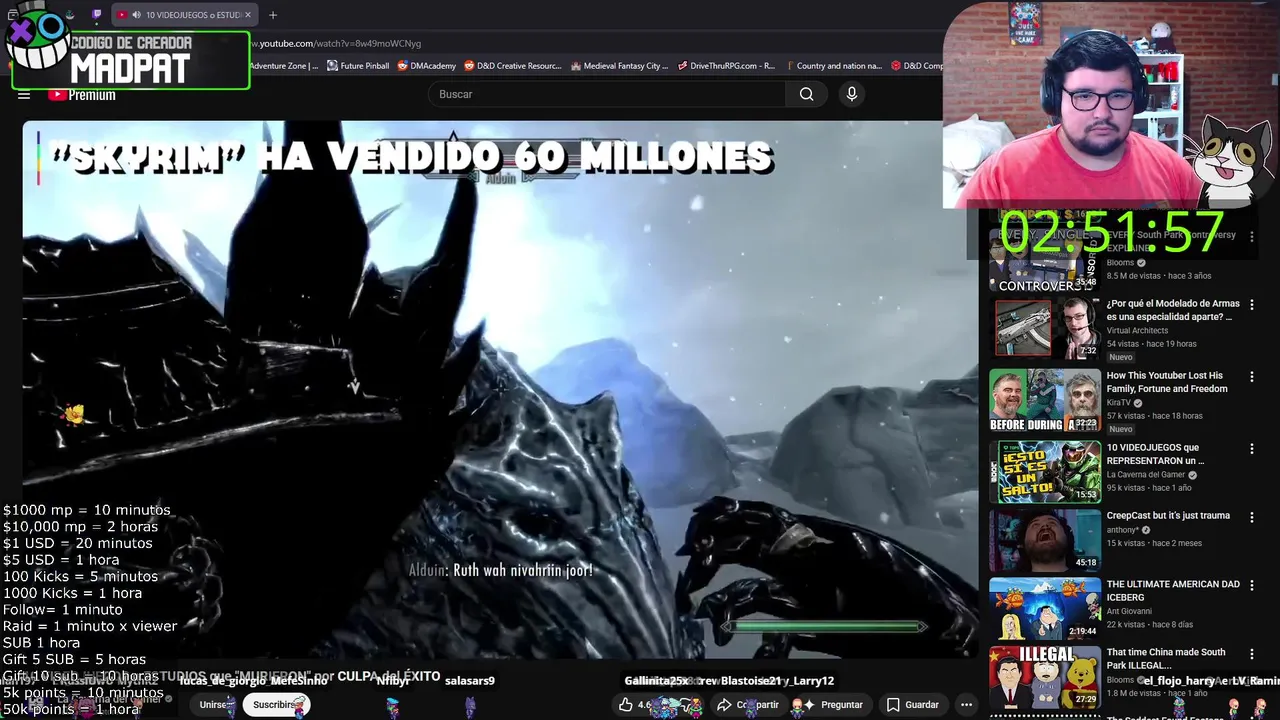The height and width of the screenshot is (720, 1280).
Task: Switch to the 10 VIDEOJUEGOS YouTube tab
Action: pyautogui.click(x=184, y=15)
